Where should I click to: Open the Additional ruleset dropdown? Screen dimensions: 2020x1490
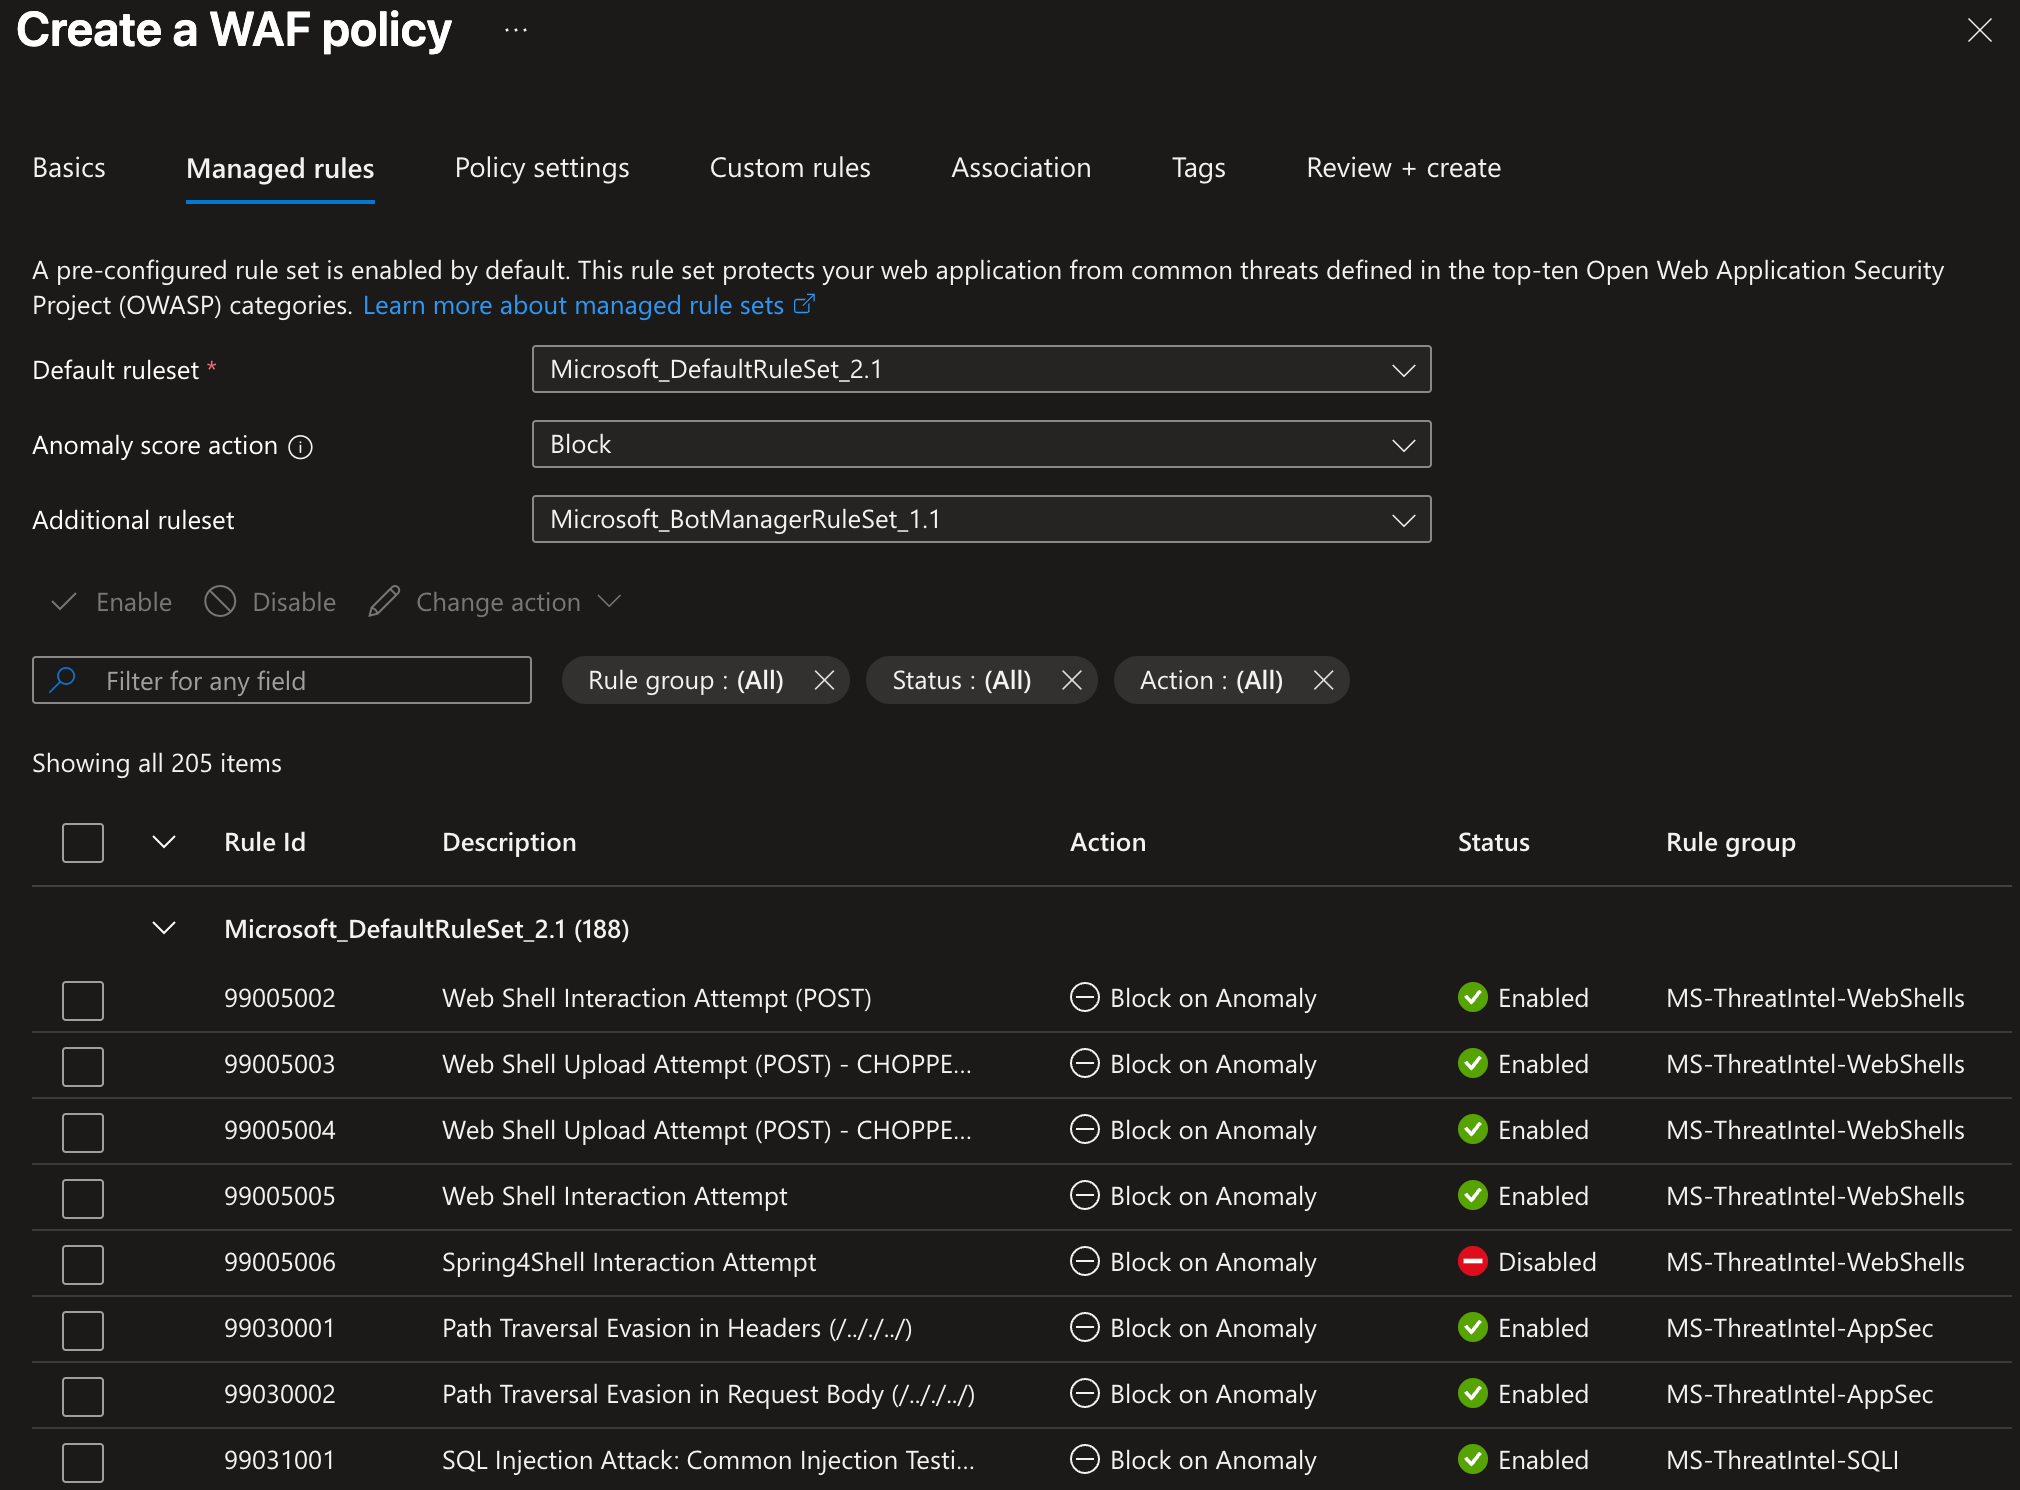pyautogui.click(x=981, y=520)
